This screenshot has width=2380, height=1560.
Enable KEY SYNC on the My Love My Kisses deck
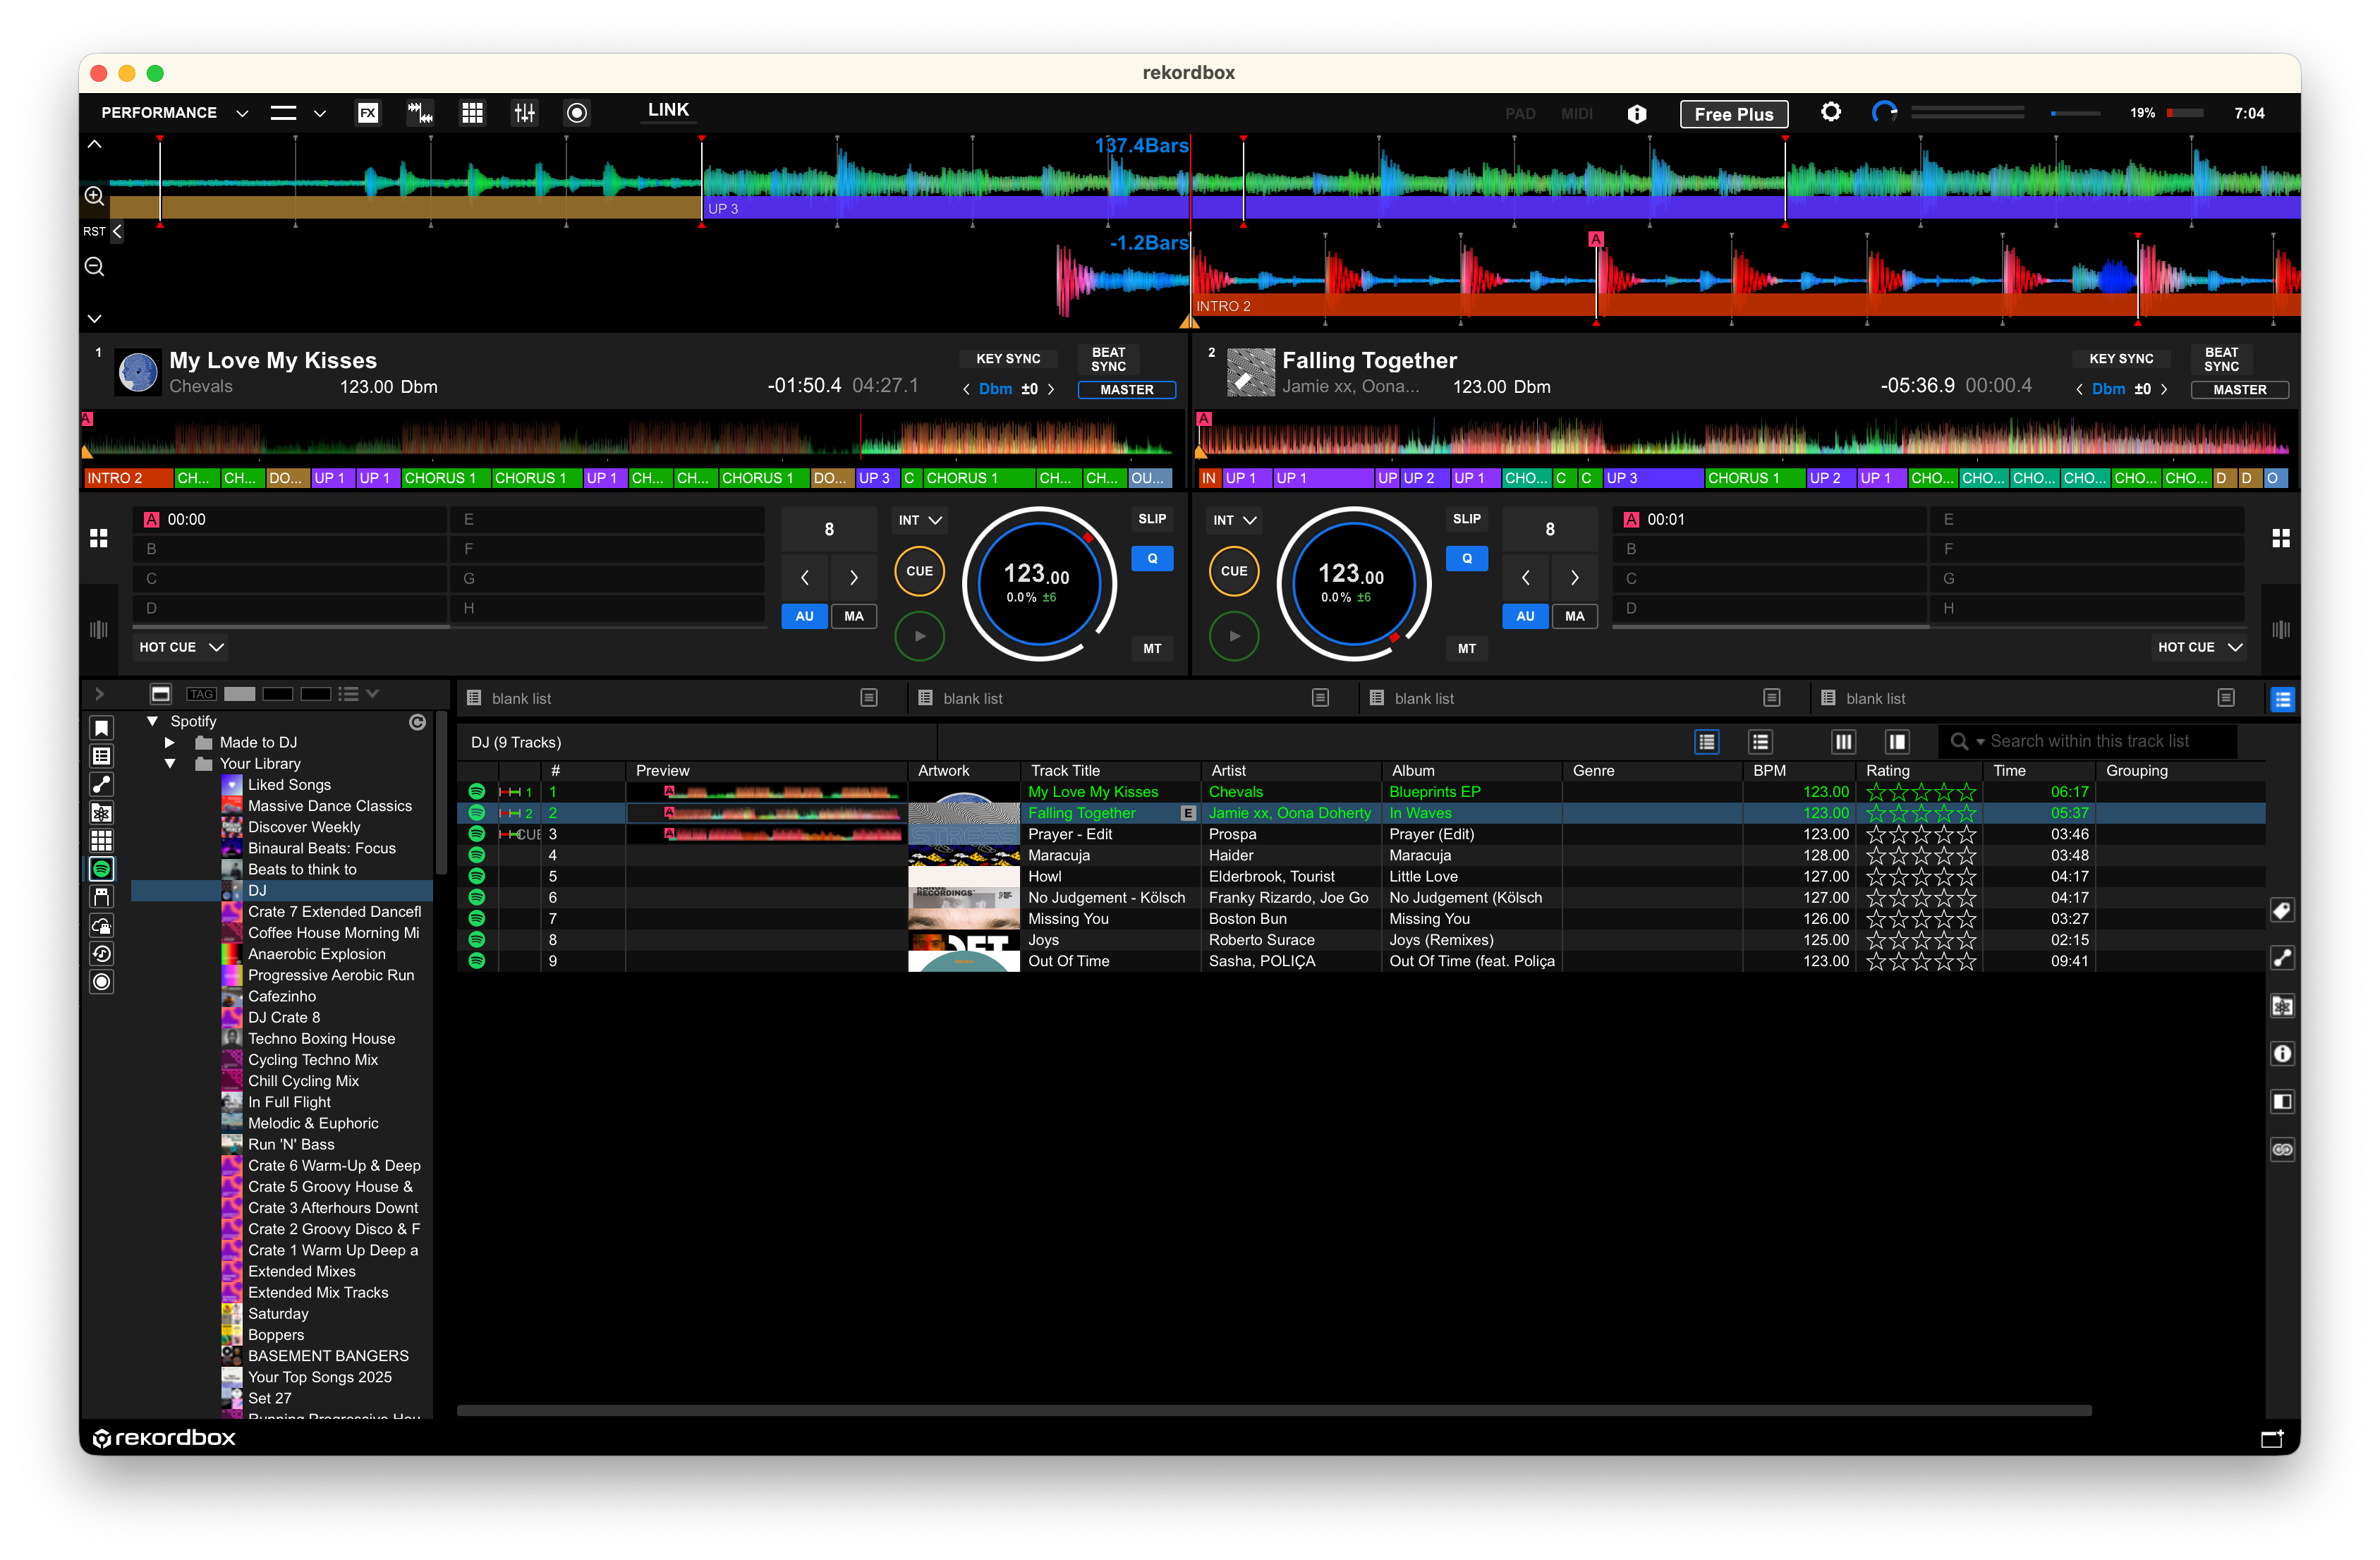[1009, 358]
